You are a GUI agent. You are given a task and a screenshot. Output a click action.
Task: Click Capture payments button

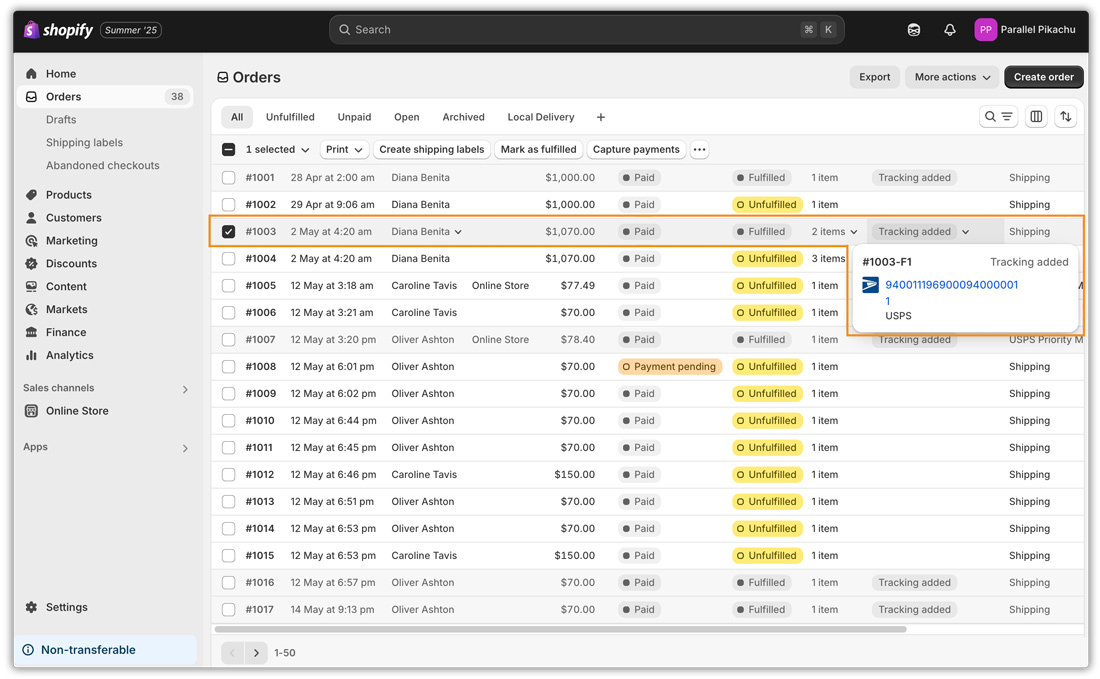click(x=636, y=149)
